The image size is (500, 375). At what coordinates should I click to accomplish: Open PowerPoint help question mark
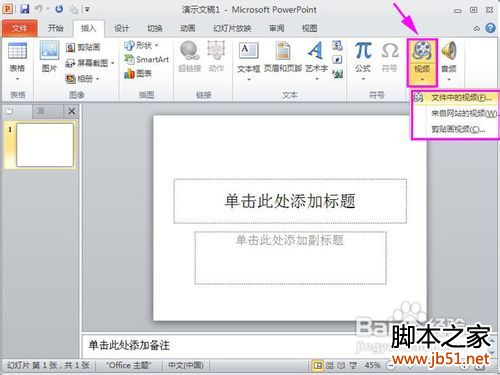(490, 28)
